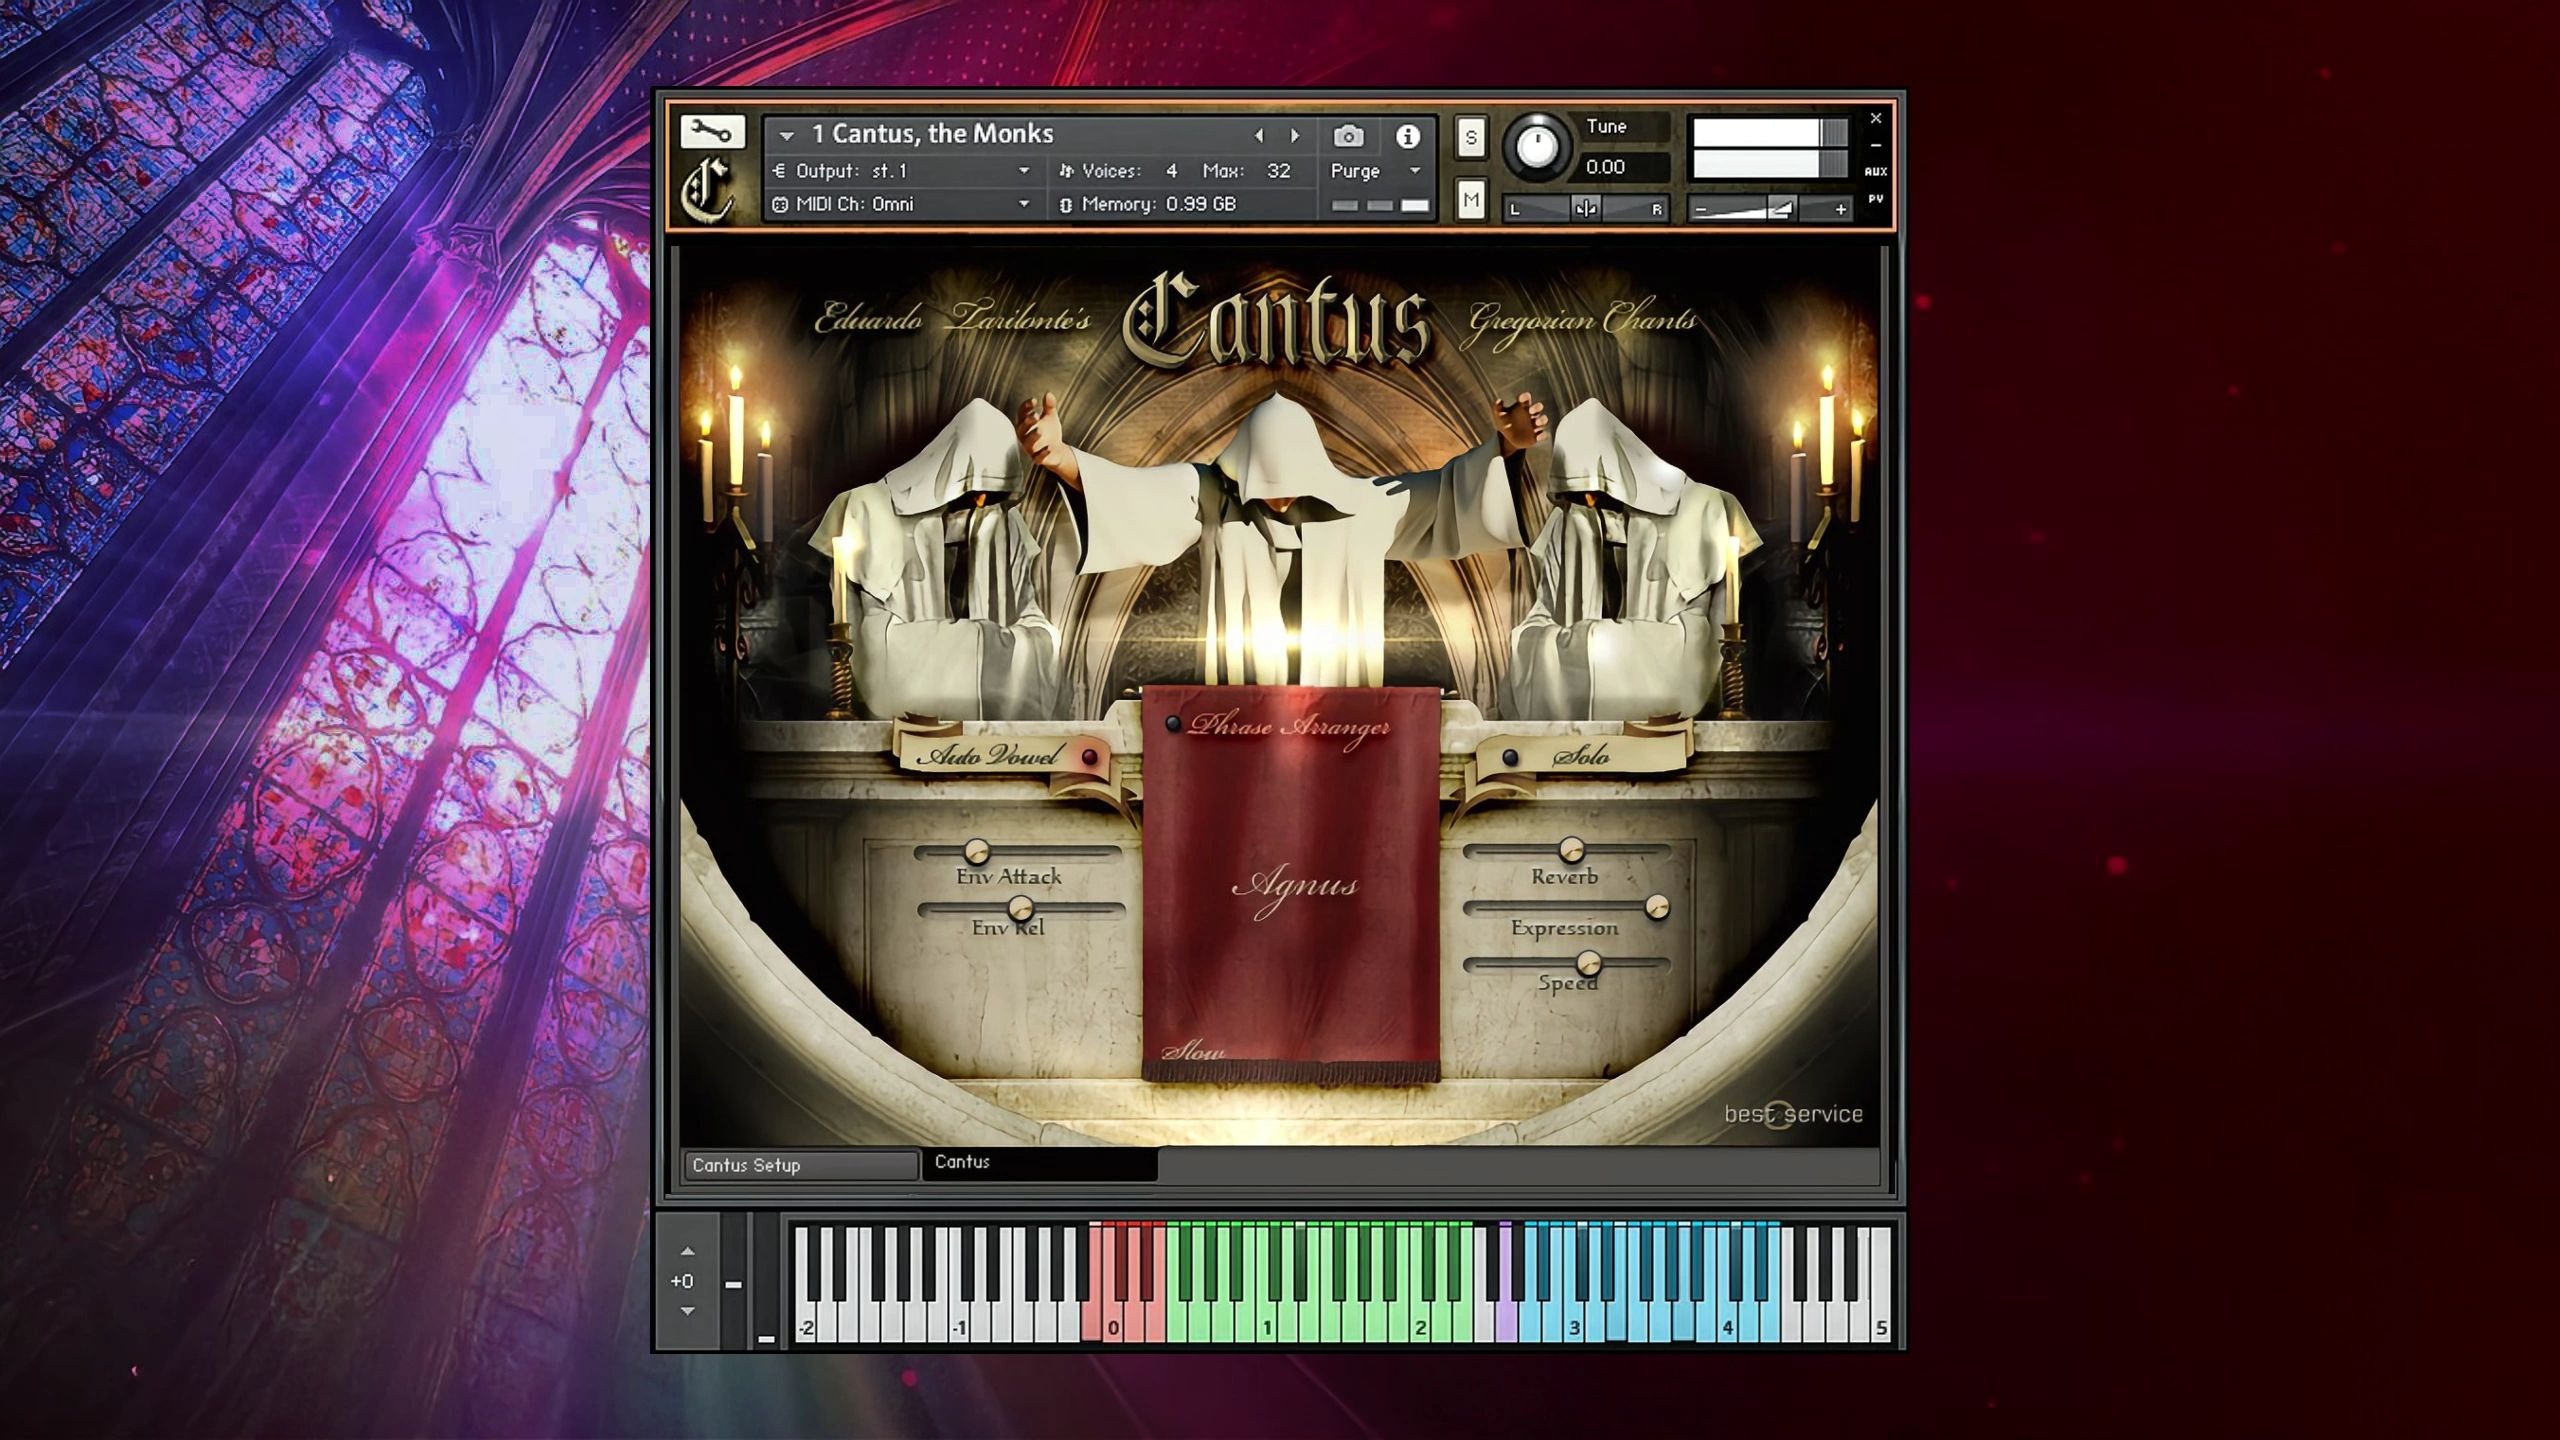Open the MIDI Ch Omni dropdown

pyautogui.click(x=1024, y=204)
